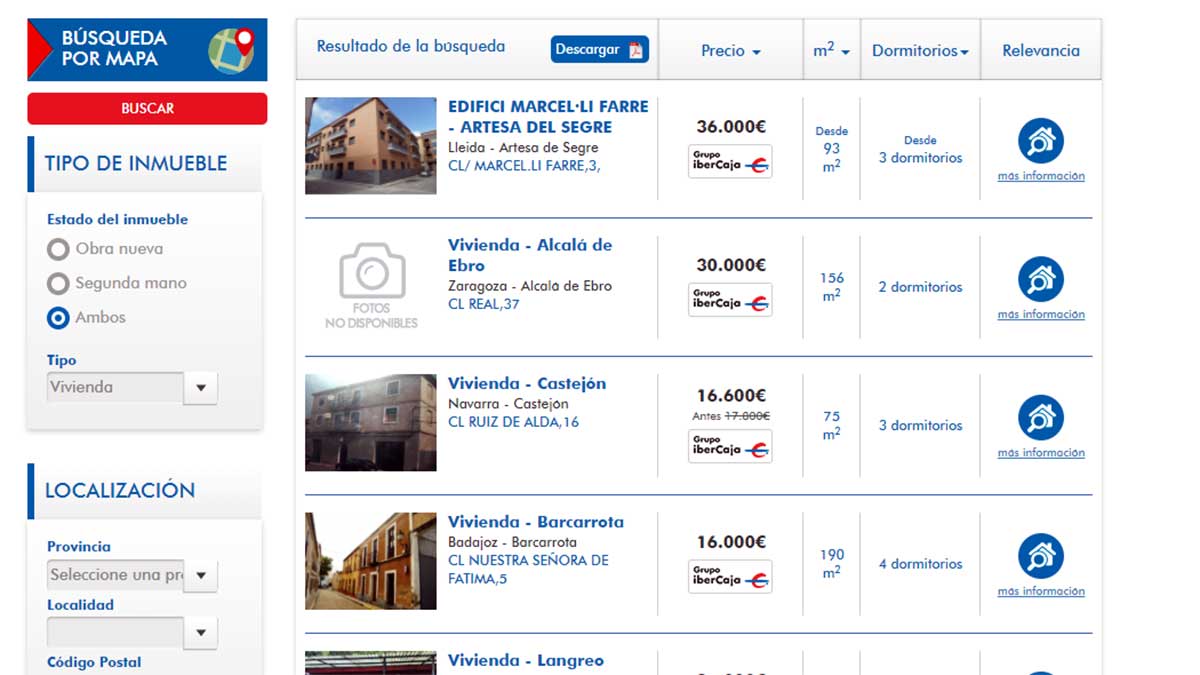Image resolution: width=1200 pixels, height=675 pixels.
Task: Sort results by Dormitorios column
Action: tap(920, 51)
